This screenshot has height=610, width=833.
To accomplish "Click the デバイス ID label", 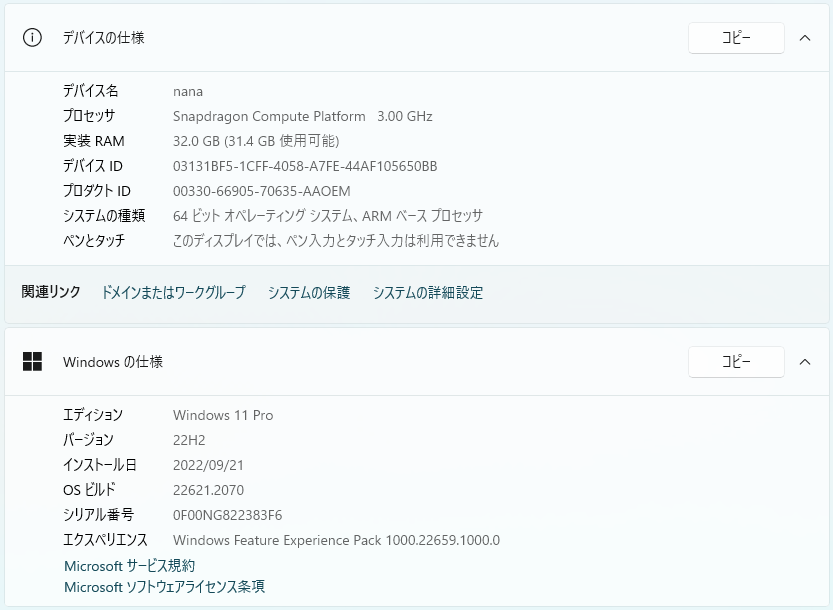I will (92, 166).
